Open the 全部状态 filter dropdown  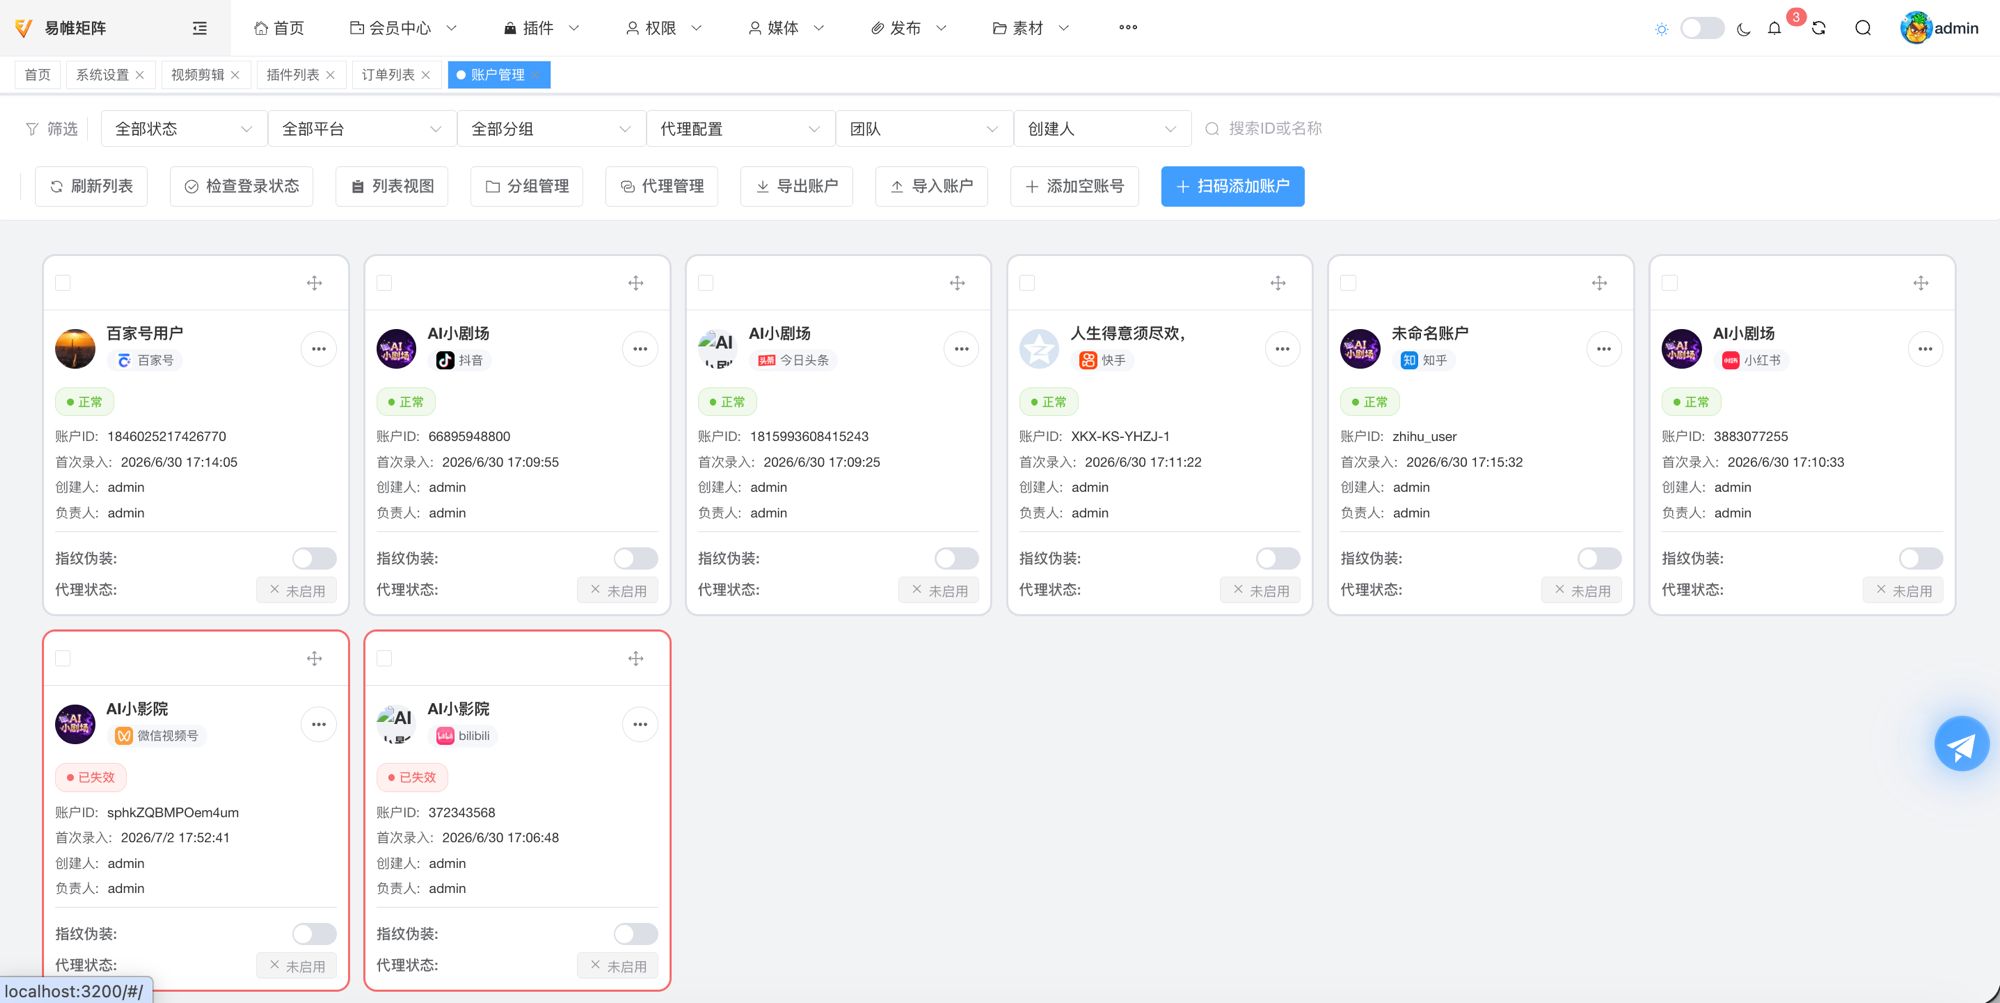click(184, 129)
